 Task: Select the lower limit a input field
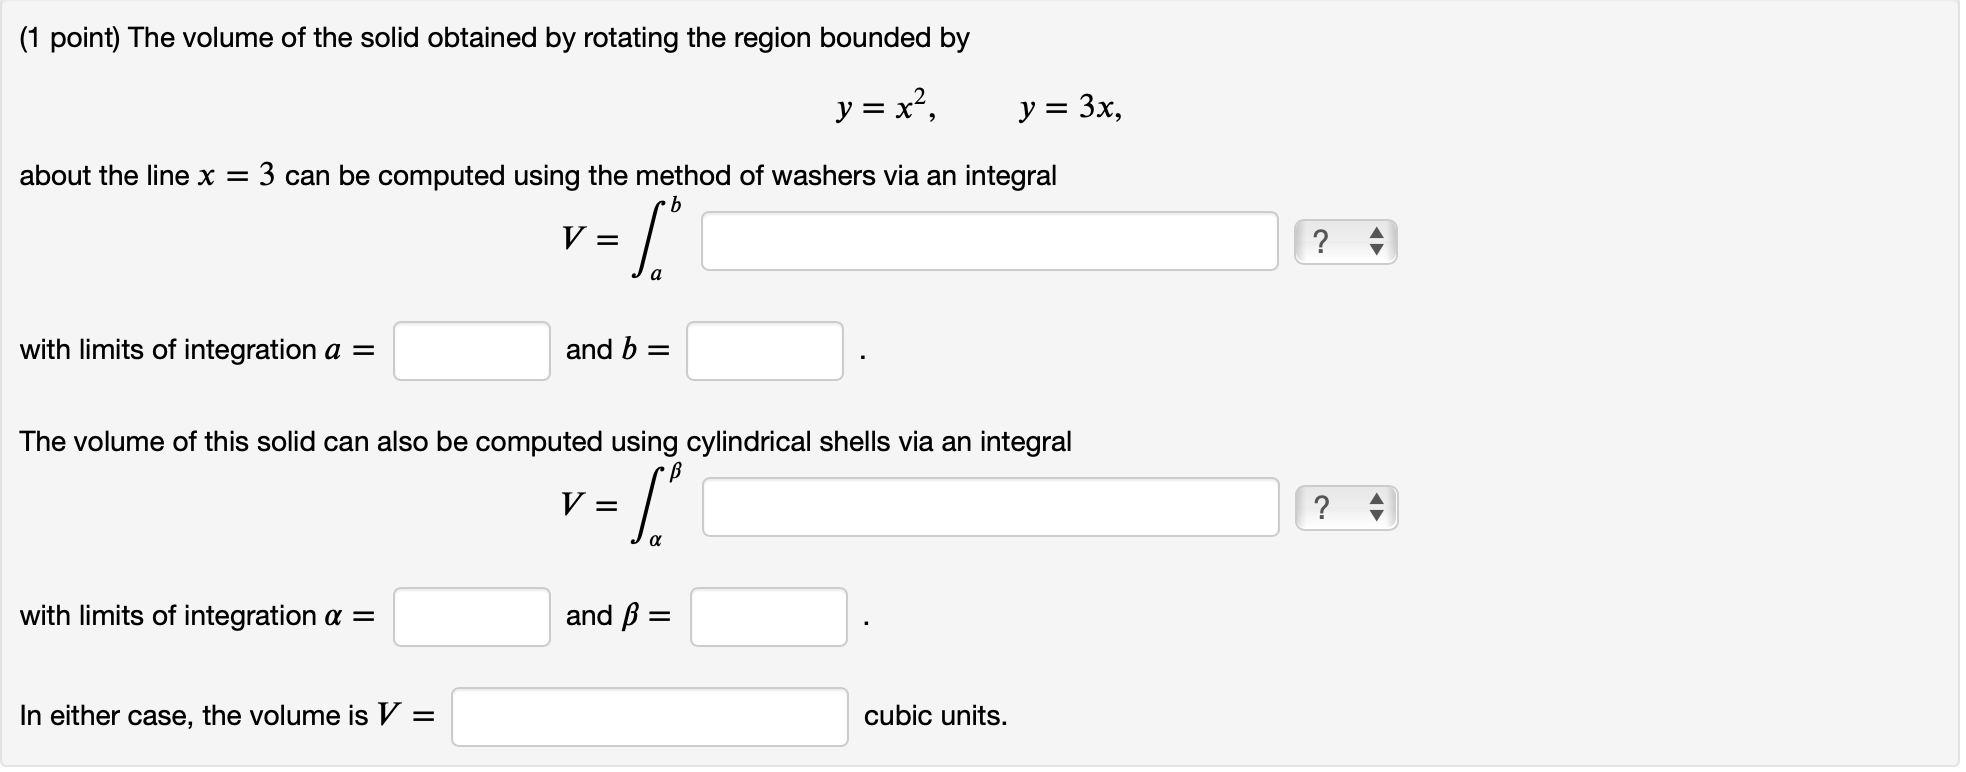(x=471, y=350)
